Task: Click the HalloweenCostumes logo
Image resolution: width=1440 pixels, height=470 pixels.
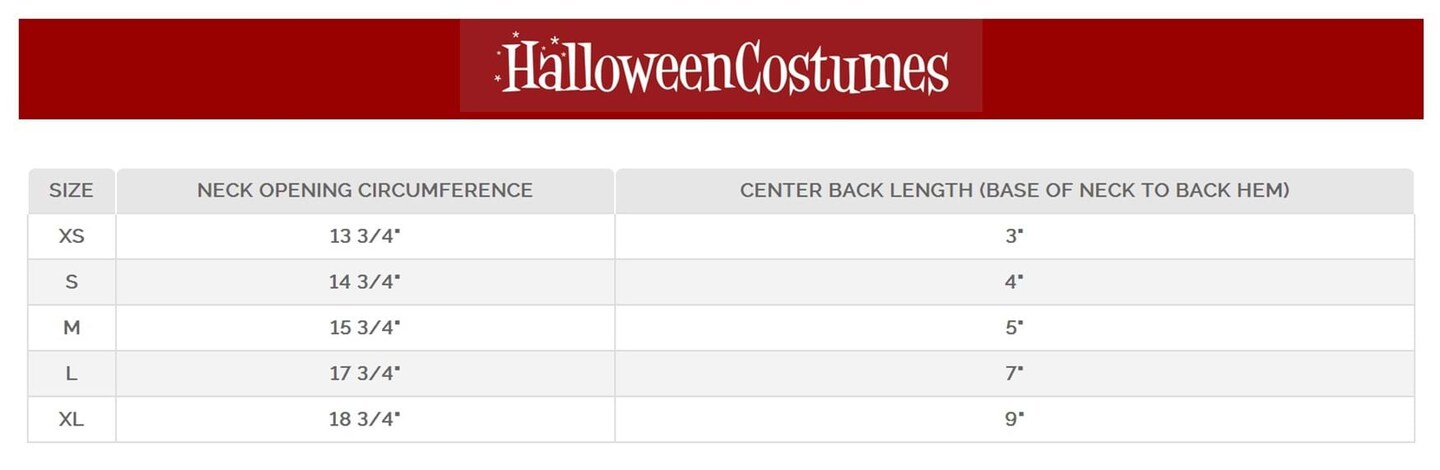Action: [721, 67]
